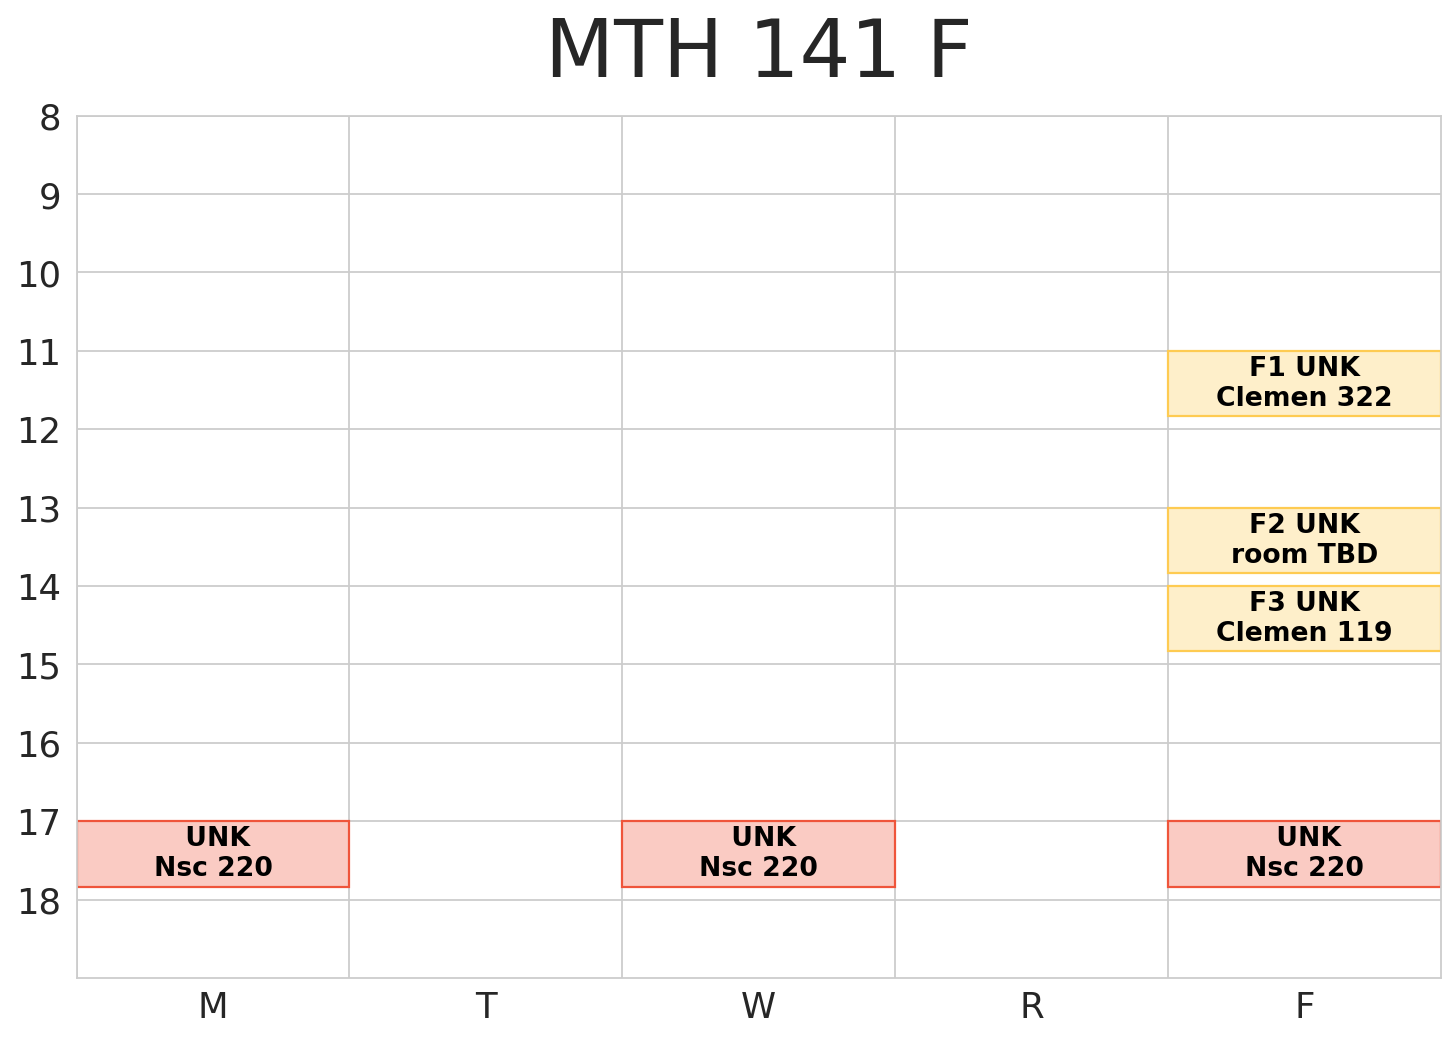Select the 13 hour label
1456x1040 pixels.
(x=40, y=510)
